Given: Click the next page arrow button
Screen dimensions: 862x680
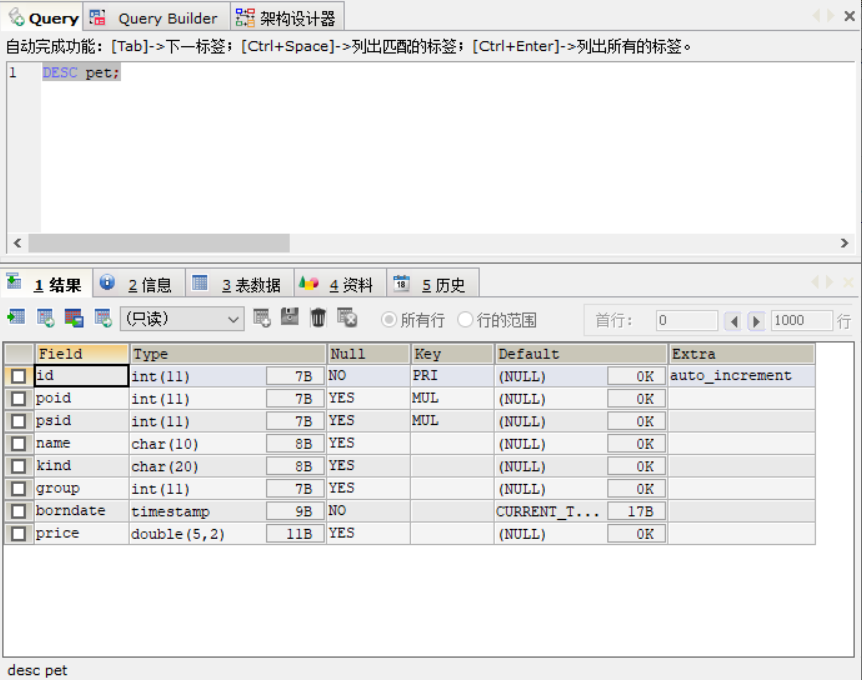Looking at the screenshot, I should (x=756, y=320).
